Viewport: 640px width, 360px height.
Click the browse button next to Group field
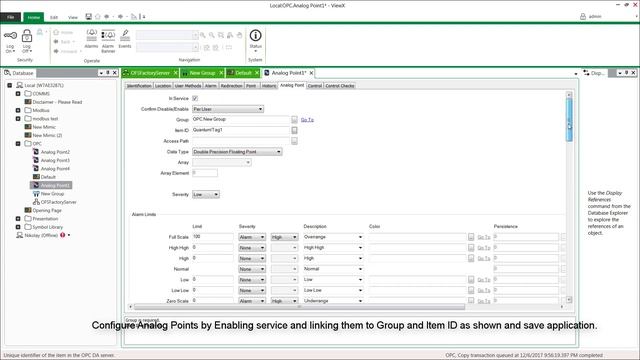pos(294,120)
